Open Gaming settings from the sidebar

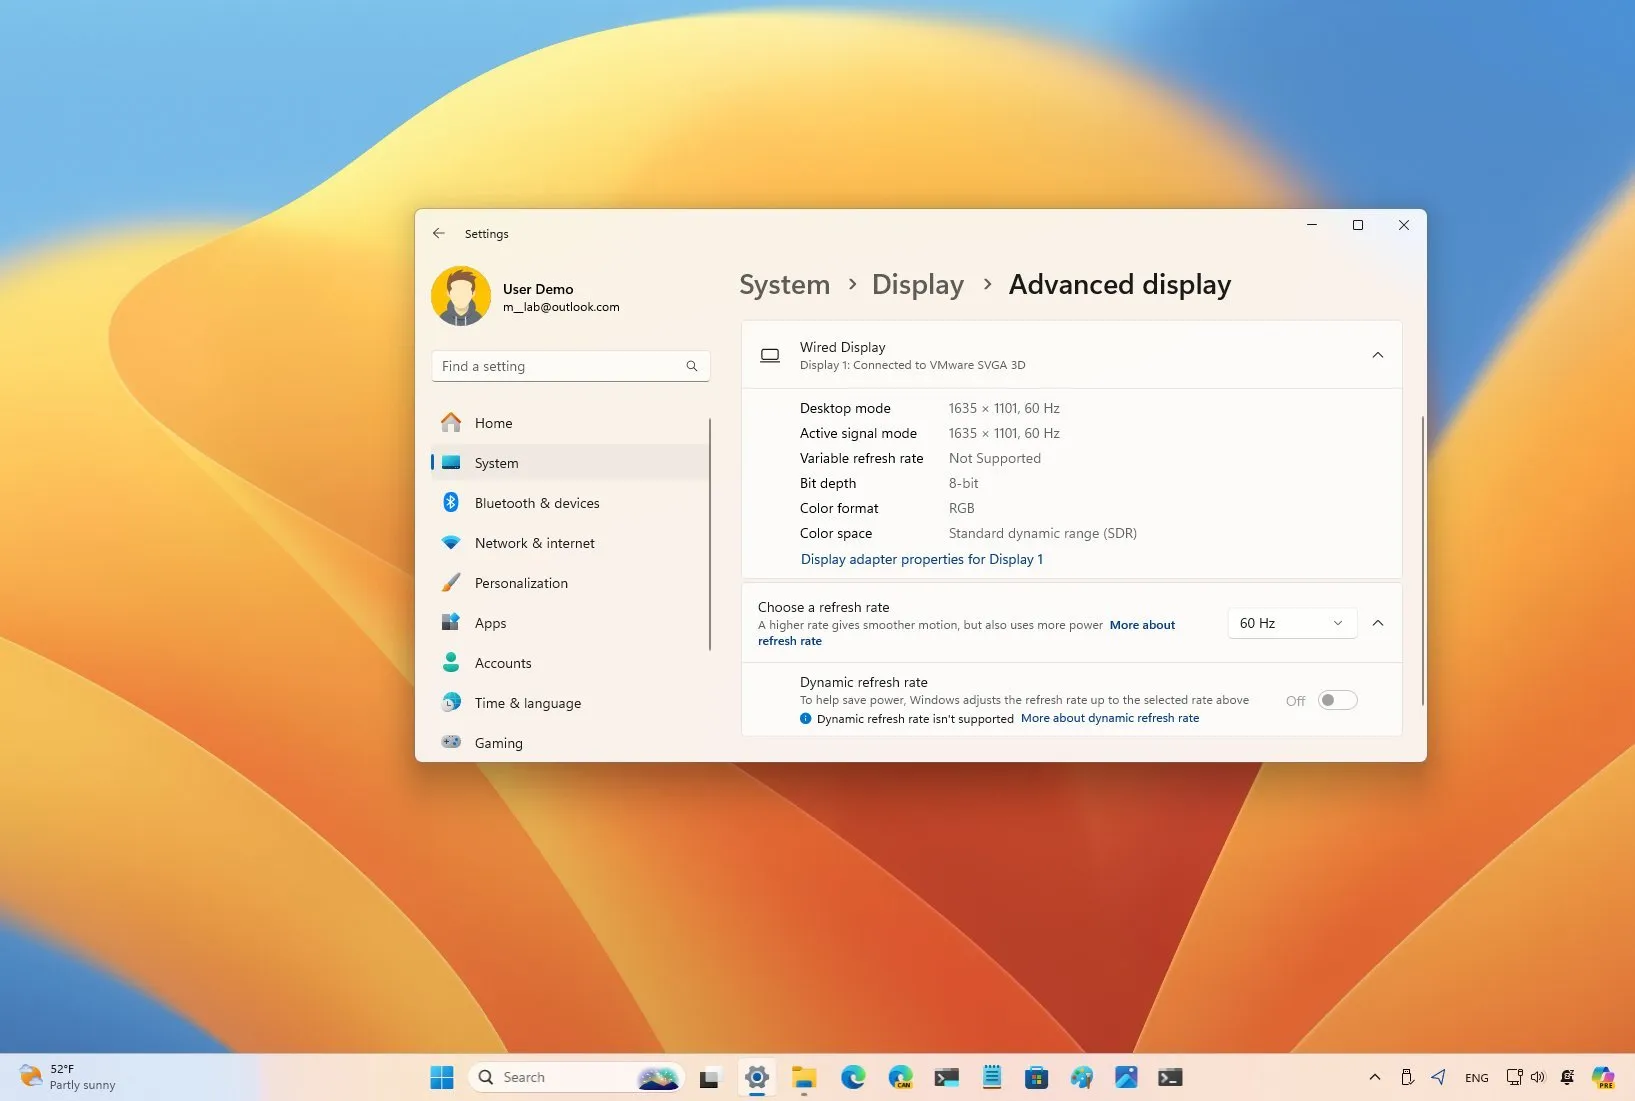(x=498, y=743)
